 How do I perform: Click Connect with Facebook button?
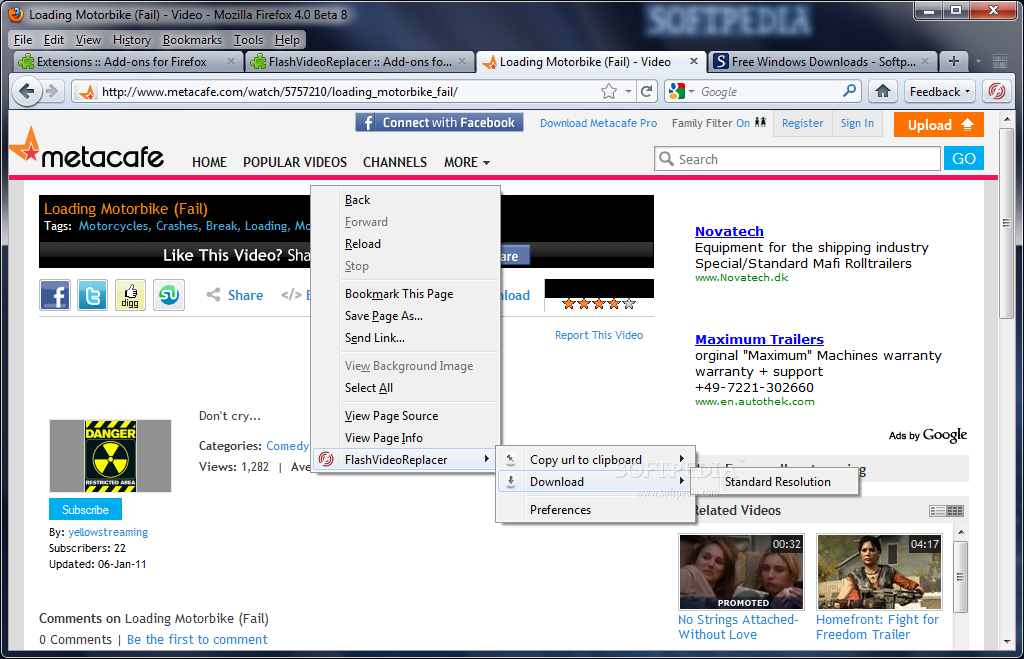(x=440, y=123)
